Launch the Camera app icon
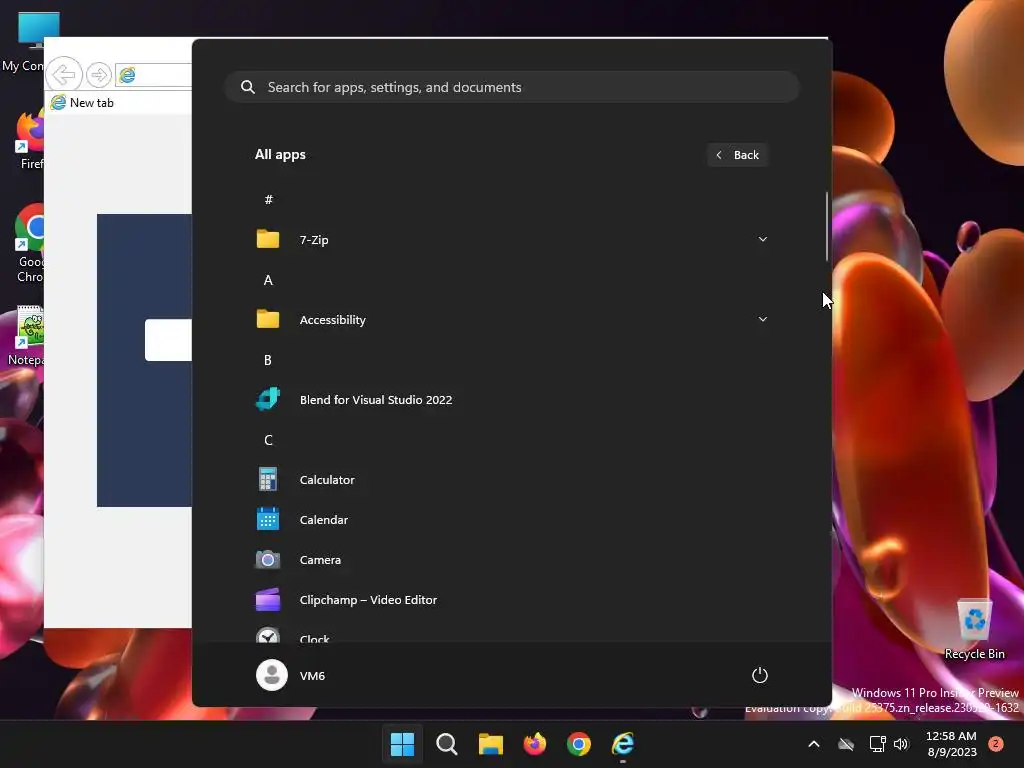 (268, 560)
